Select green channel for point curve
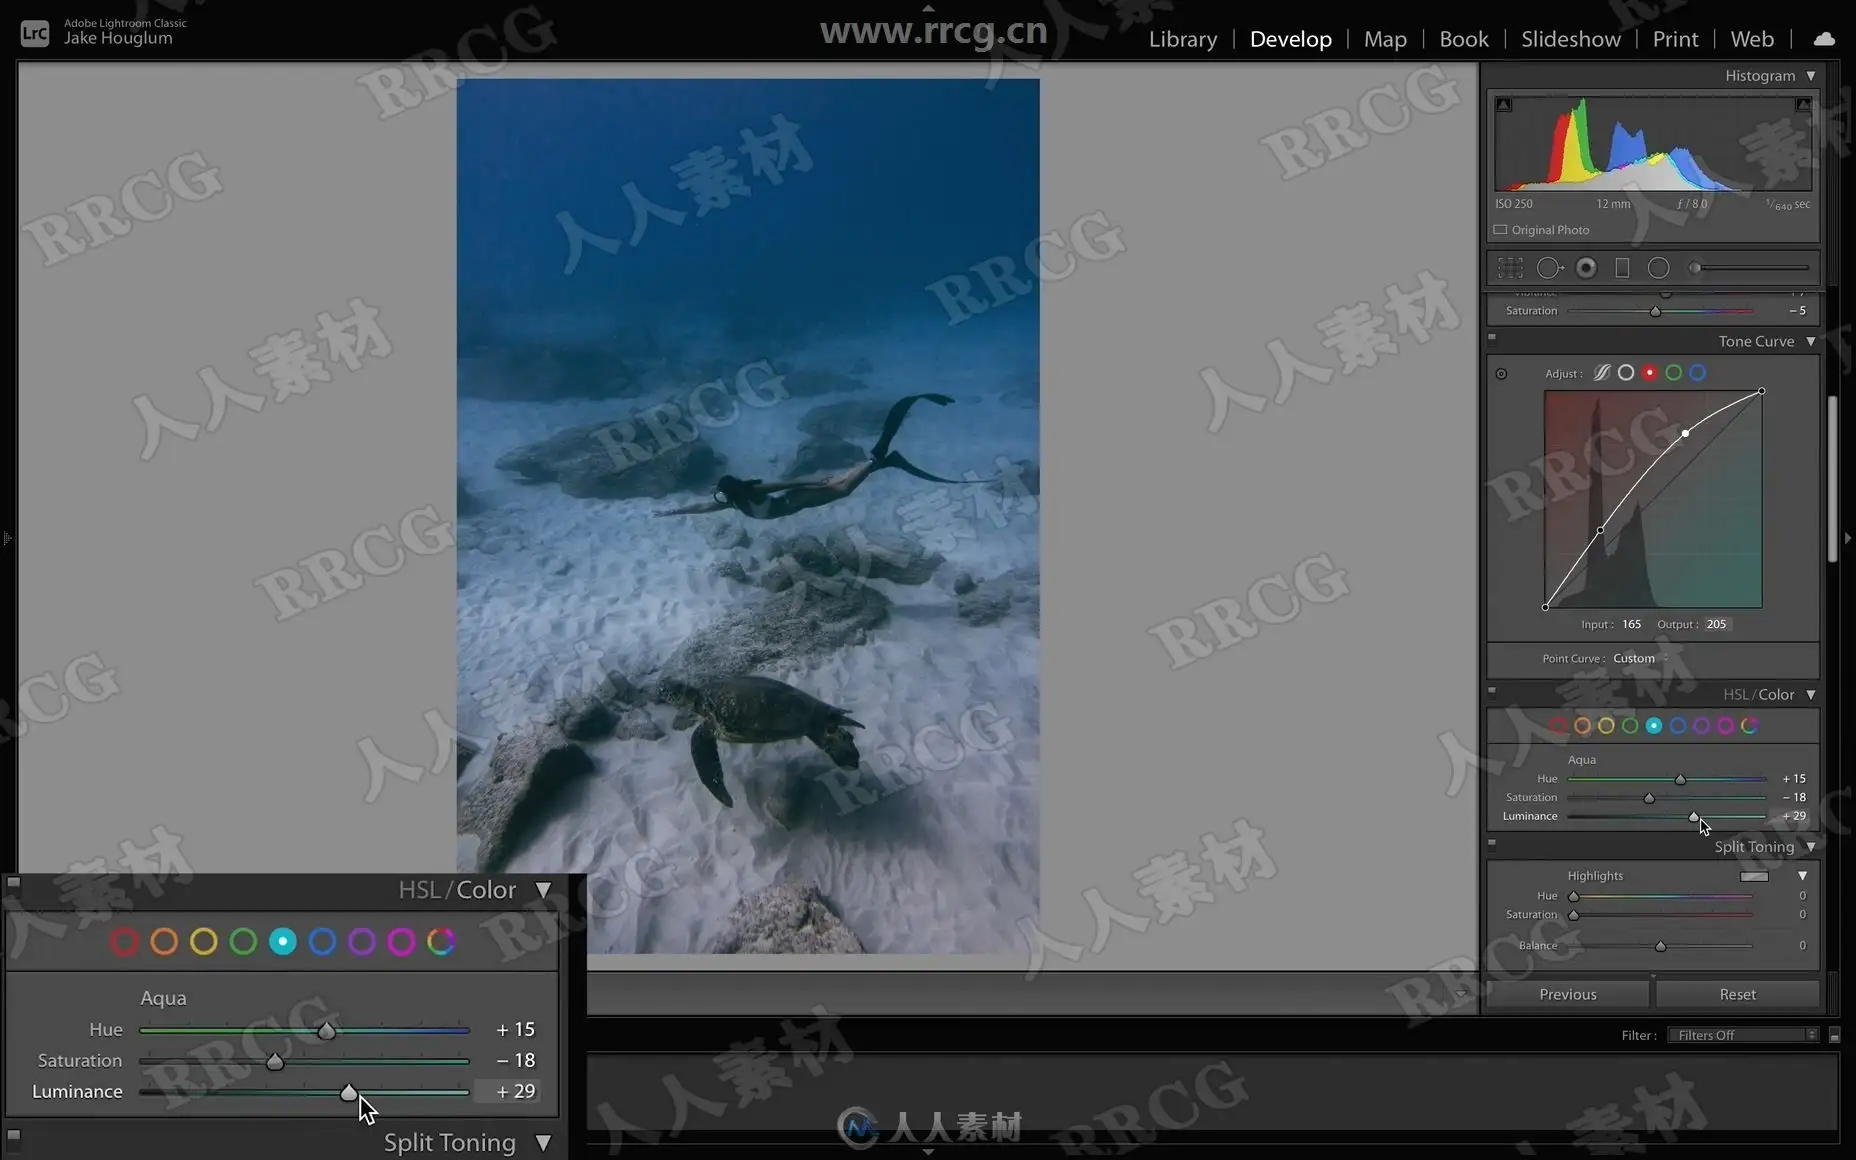 click(x=1674, y=372)
